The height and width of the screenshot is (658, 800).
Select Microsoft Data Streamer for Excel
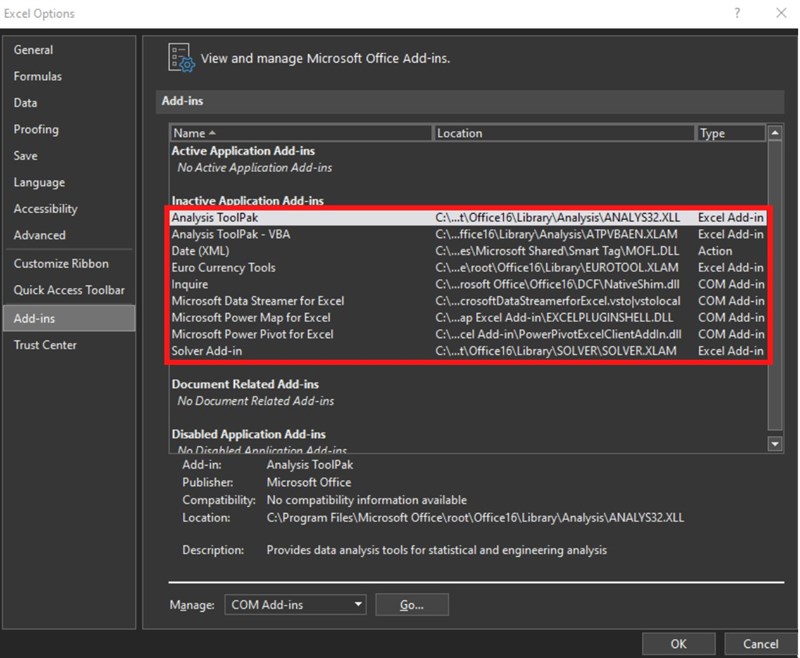coord(300,300)
